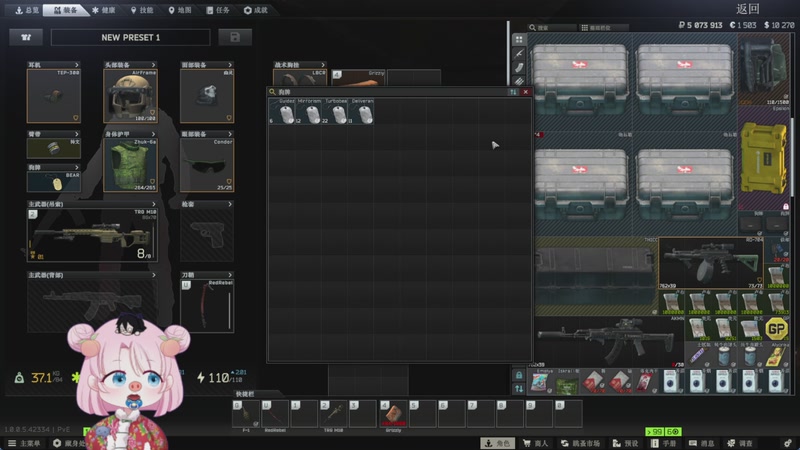Viewport: 800px width, 450px height.
Task: Expand the 头部装备 headwear slot arrow
Action: pyautogui.click(x=153, y=65)
